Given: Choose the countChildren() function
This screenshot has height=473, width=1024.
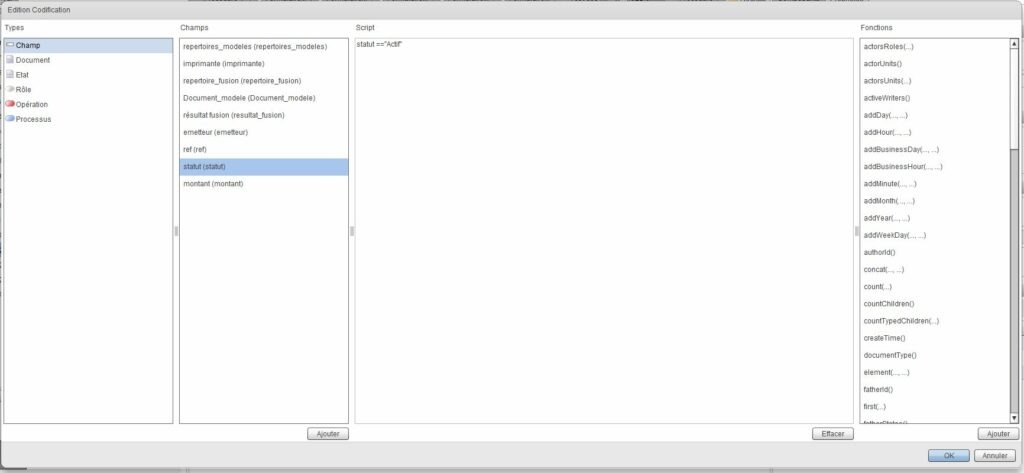Looking at the screenshot, I should coord(888,303).
